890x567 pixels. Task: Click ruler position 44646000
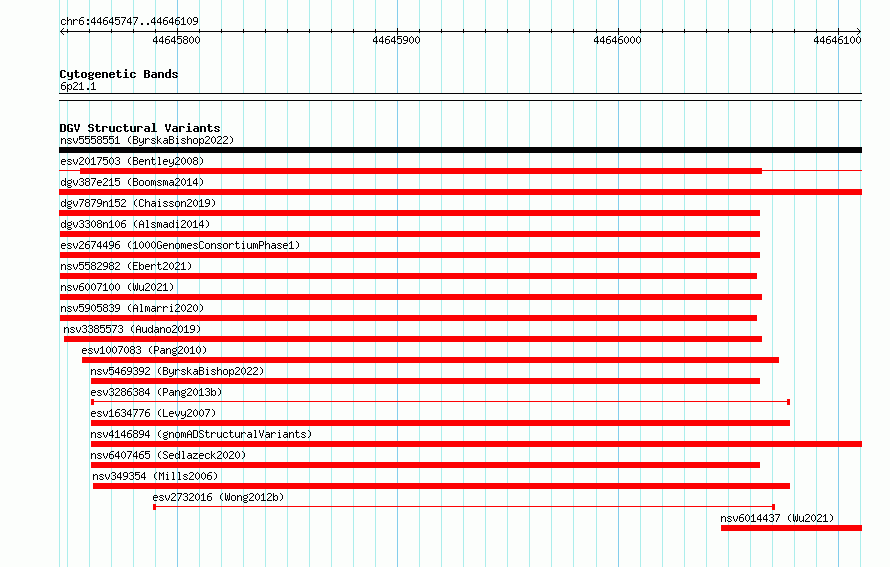617,40
